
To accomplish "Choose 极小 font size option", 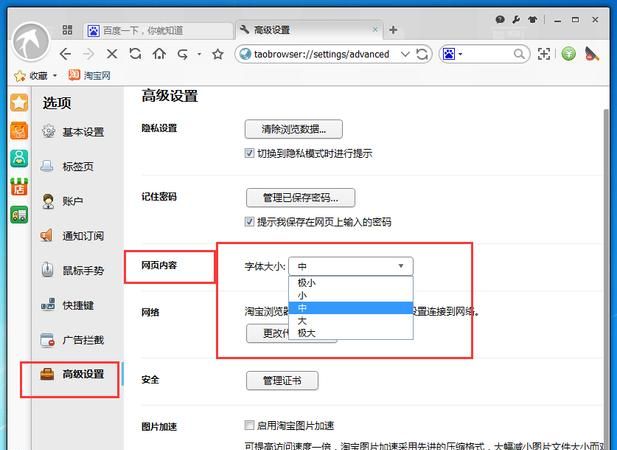I will (x=351, y=282).
